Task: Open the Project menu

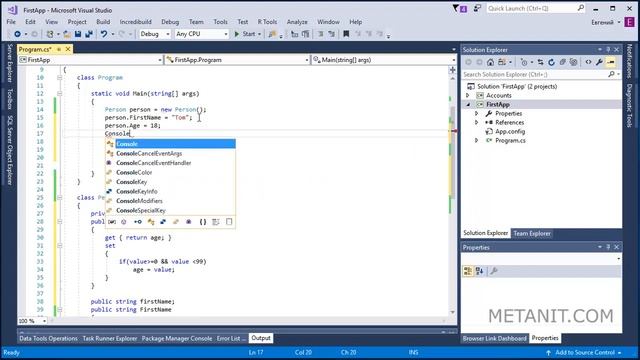Action: [x=77, y=22]
